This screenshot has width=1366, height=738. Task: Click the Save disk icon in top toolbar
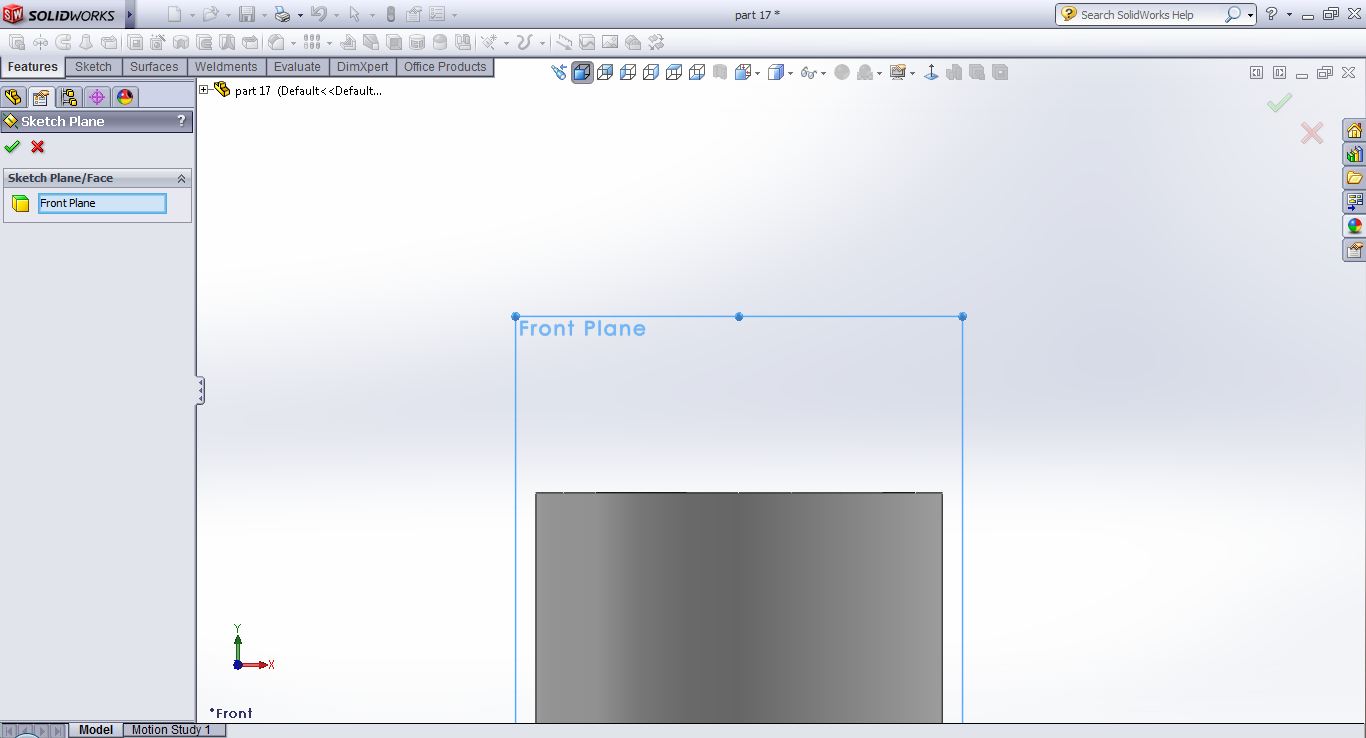click(x=247, y=14)
